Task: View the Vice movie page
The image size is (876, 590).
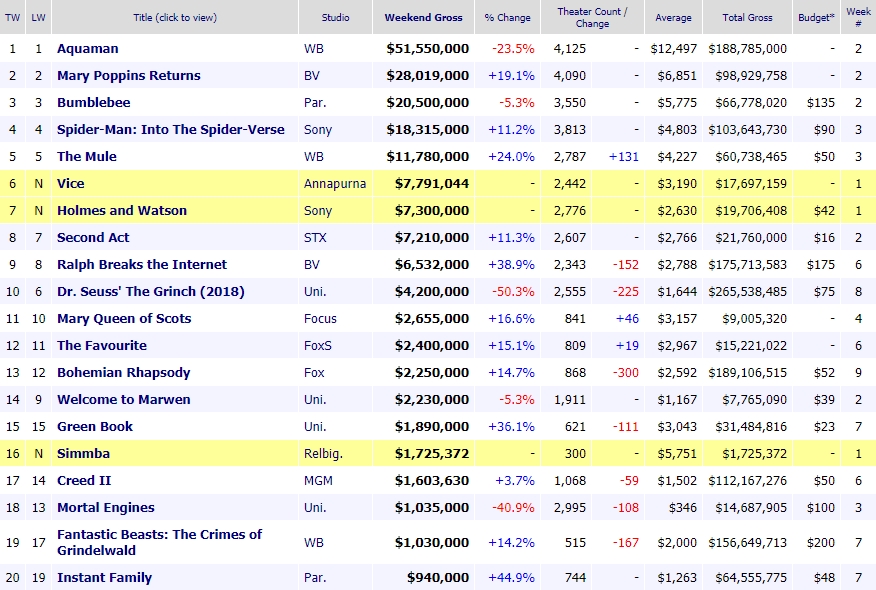Action: tap(70, 184)
